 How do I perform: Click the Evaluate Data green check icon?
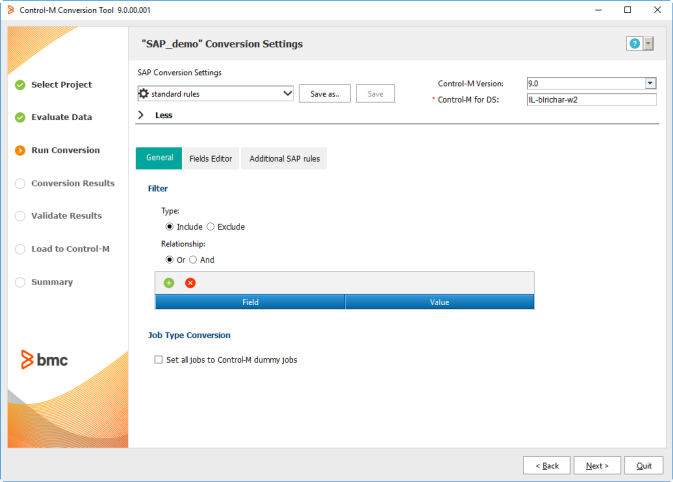pos(20,117)
